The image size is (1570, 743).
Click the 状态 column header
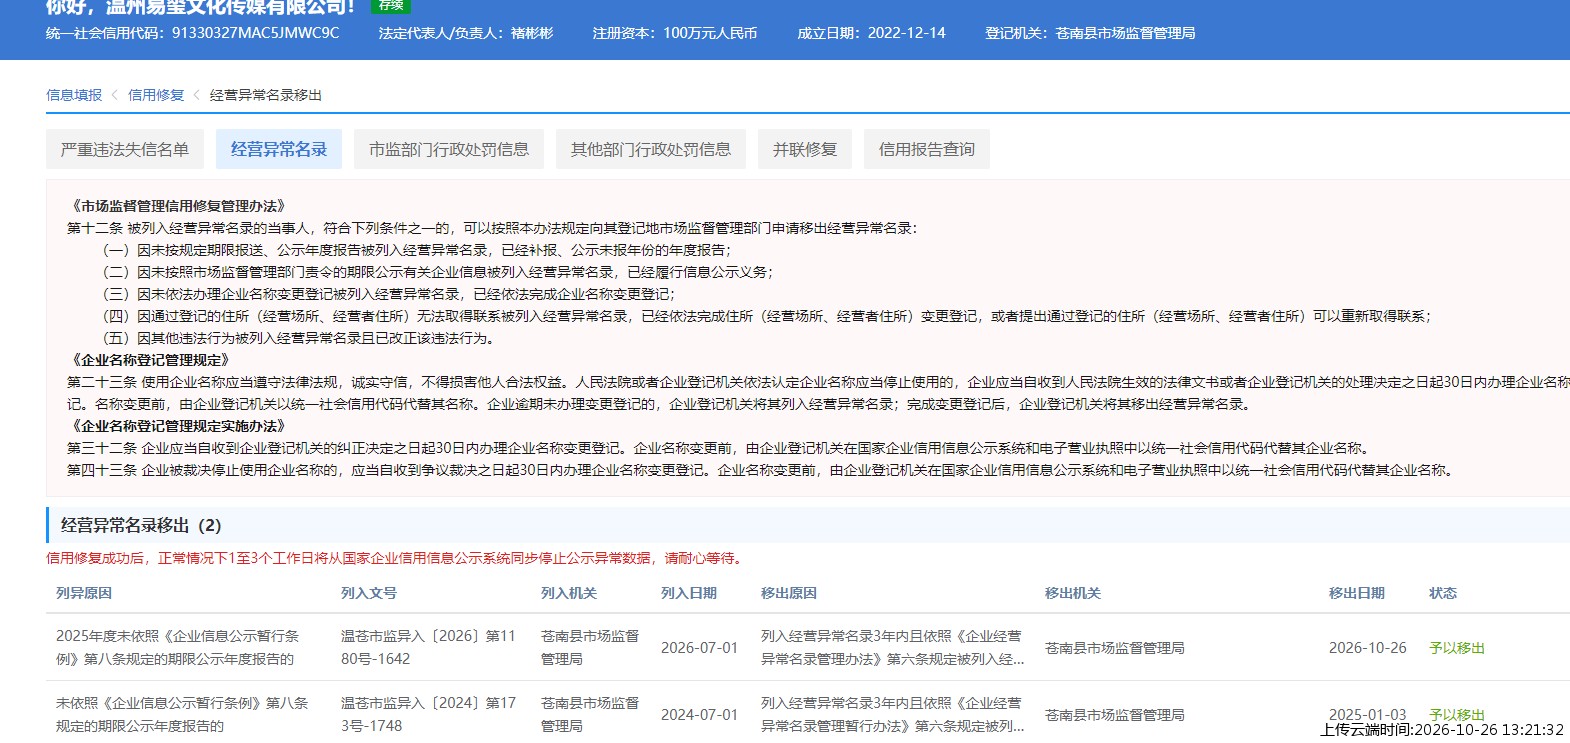click(x=1443, y=593)
